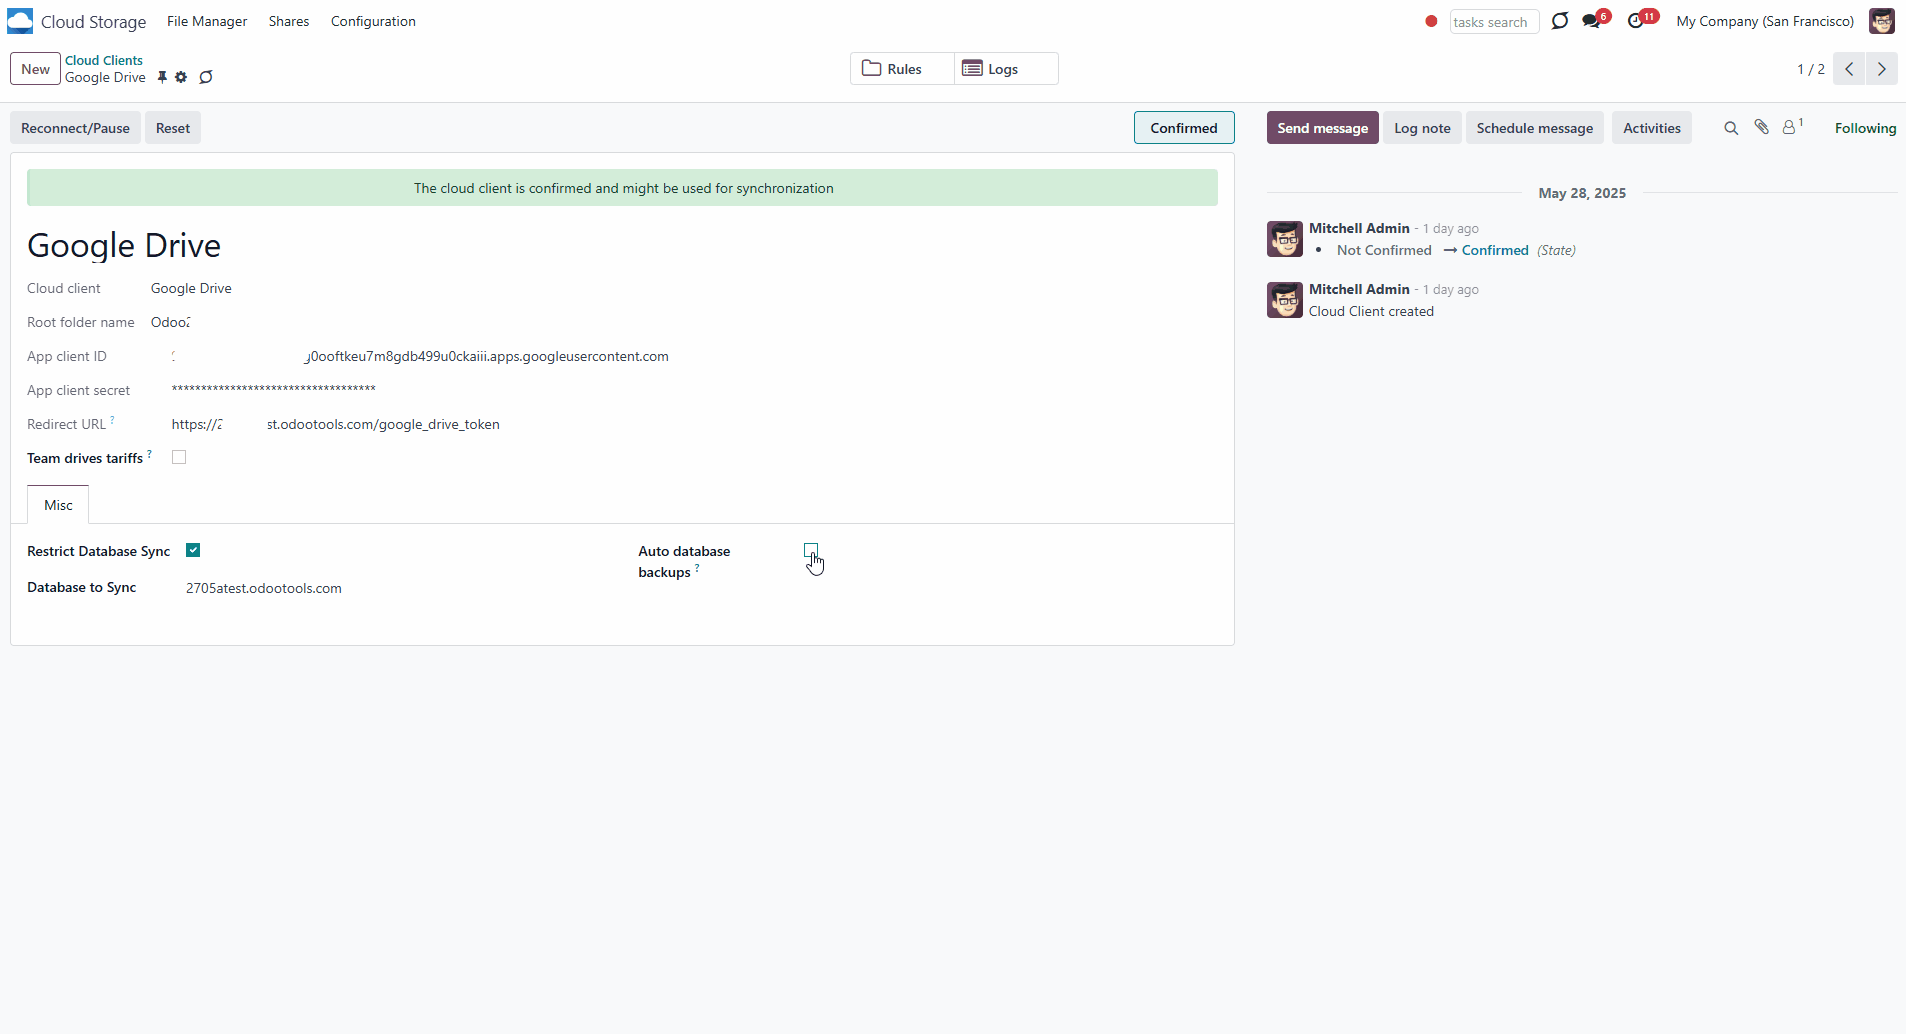Click Schedule message button

coord(1535,128)
